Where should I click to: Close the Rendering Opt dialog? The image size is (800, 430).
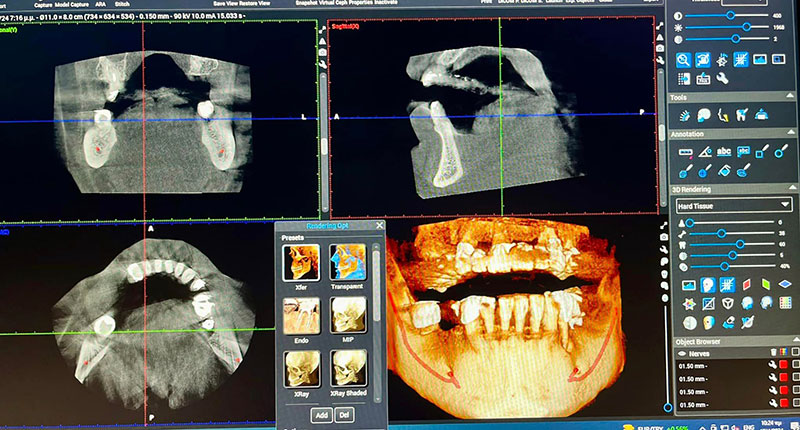click(x=380, y=225)
